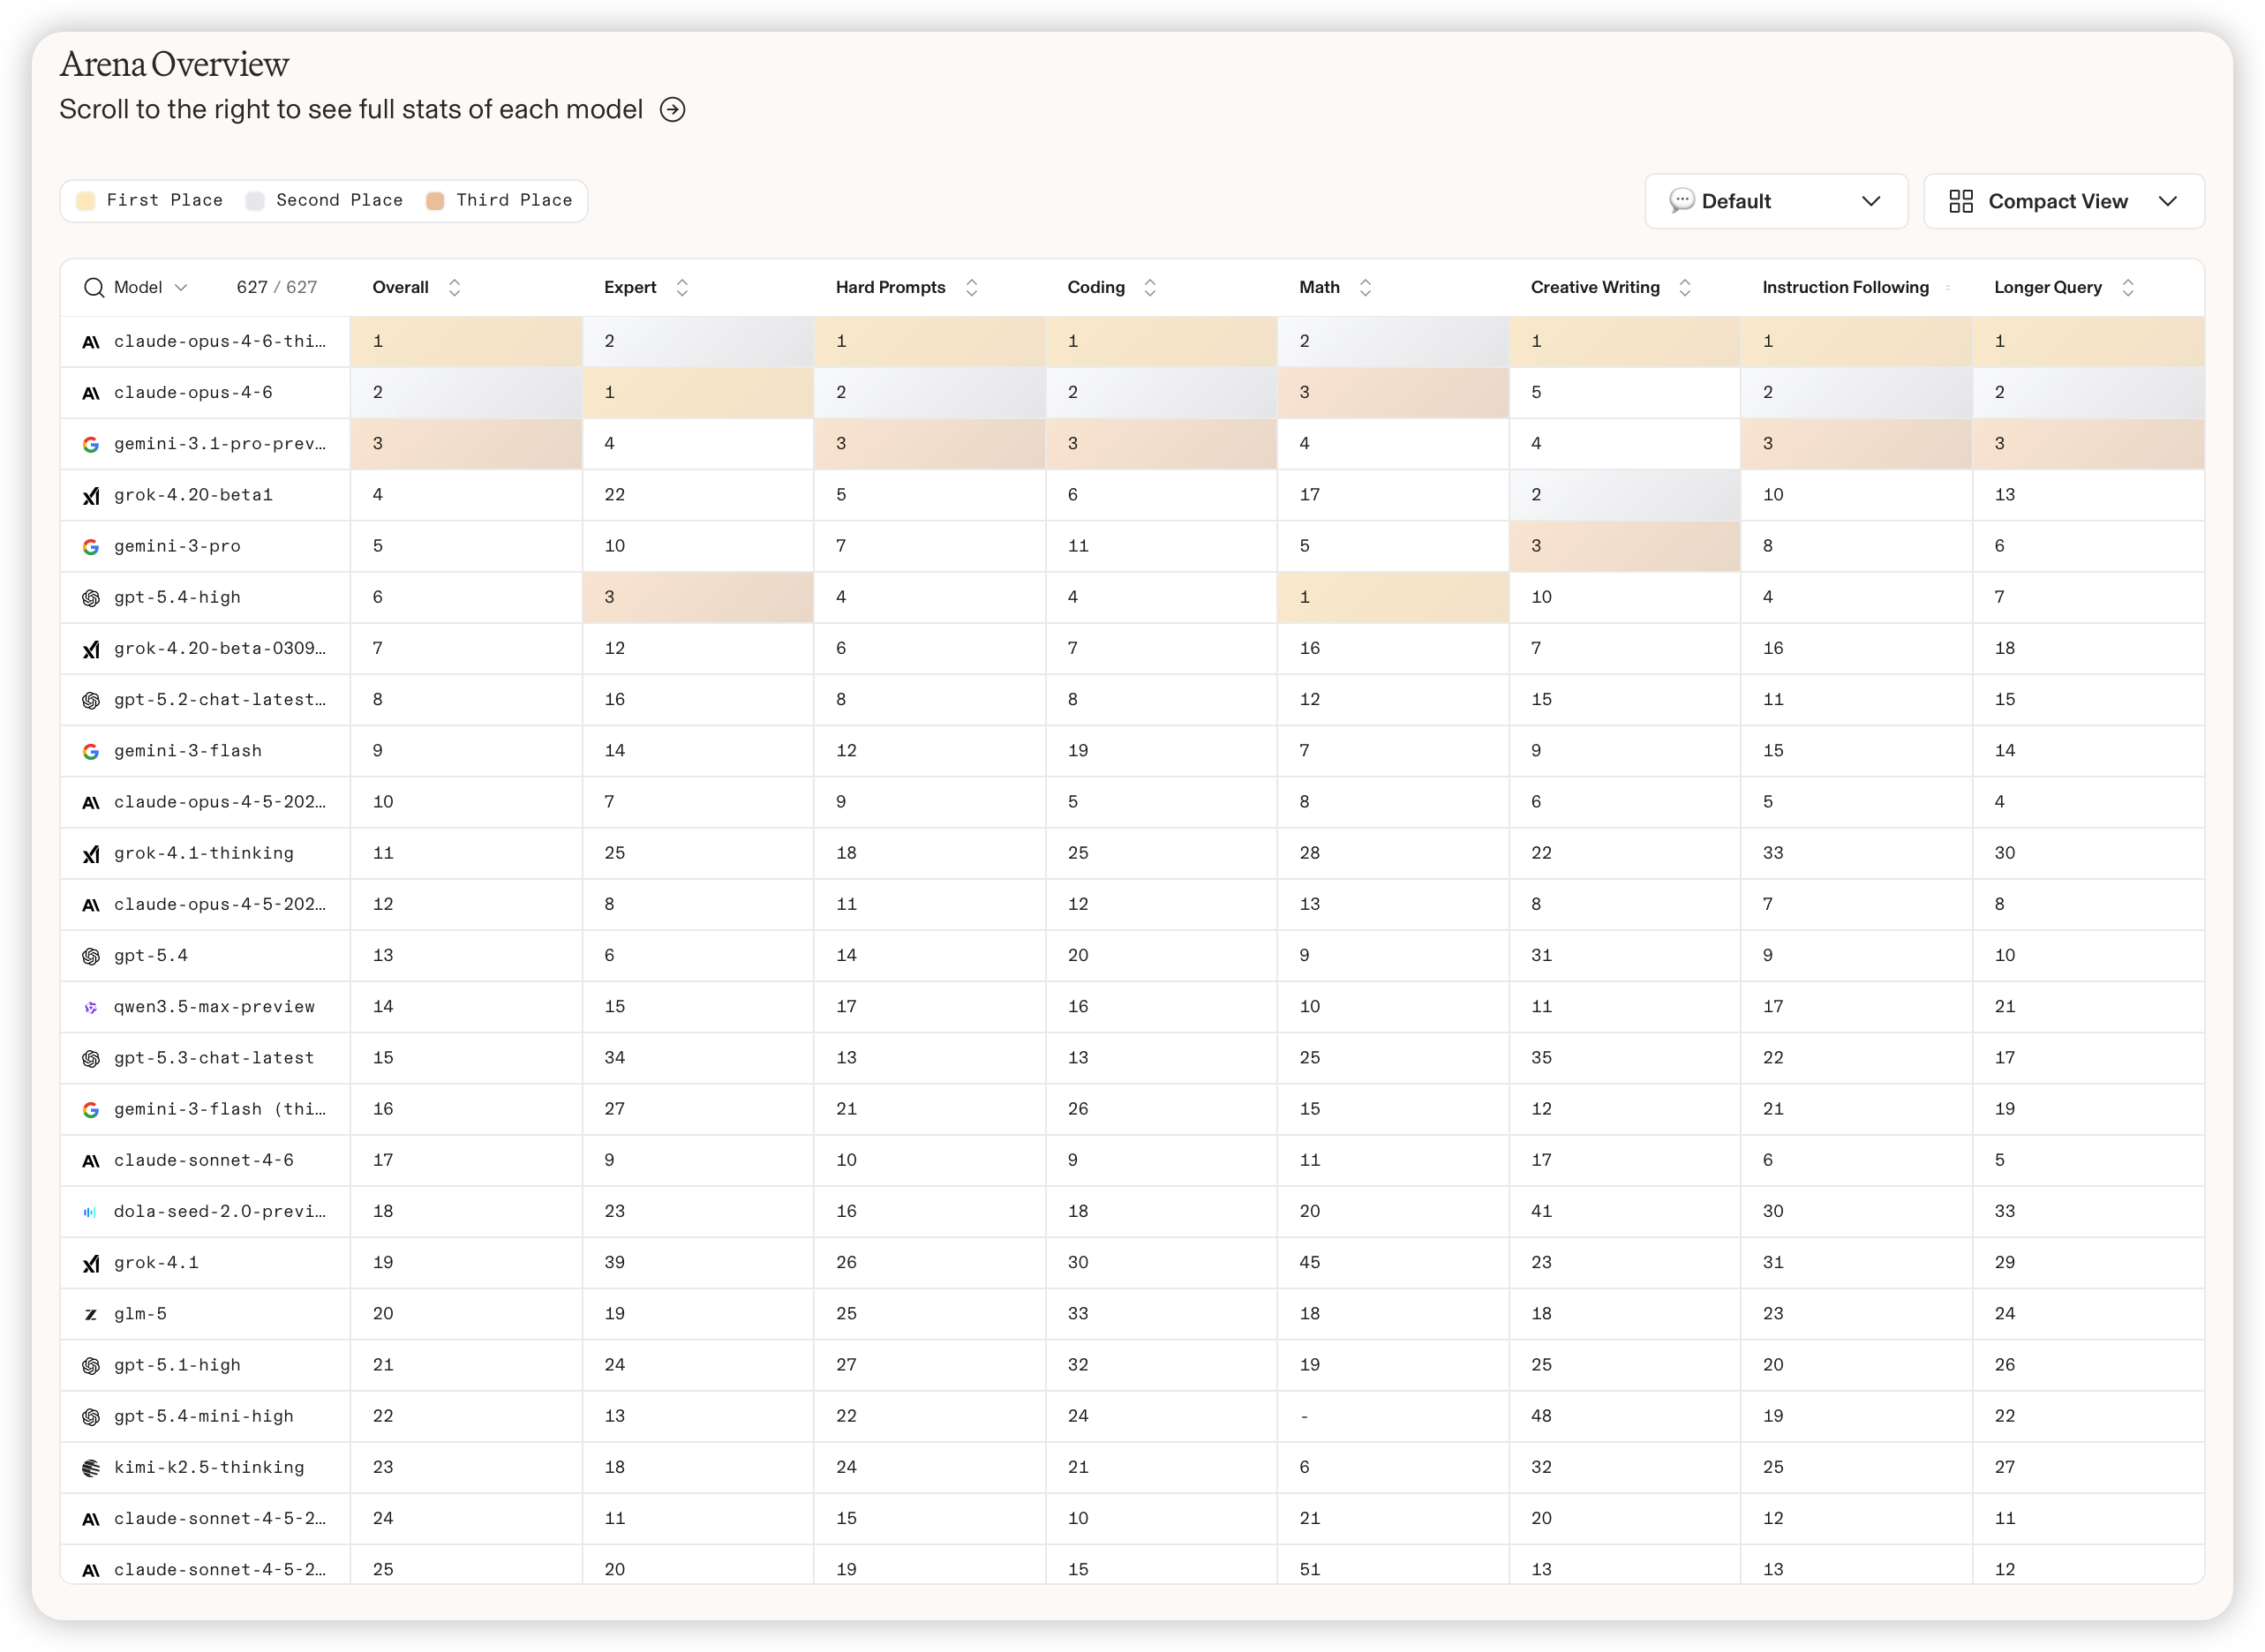Toggle sort arrows for the Coding column
The width and height of the screenshot is (2265, 1652).
1150,288
